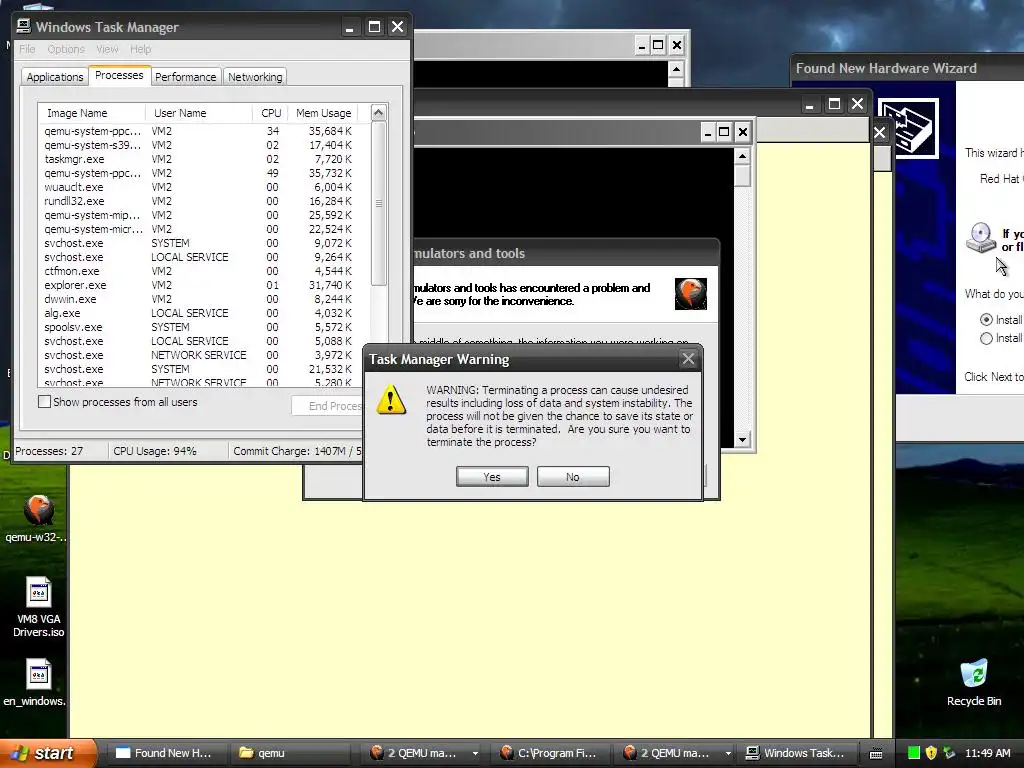Screen dimensions: 1024x768
Task: Select the VM8 VGA Drivers.iso desktop file
Action: point(39,593)
